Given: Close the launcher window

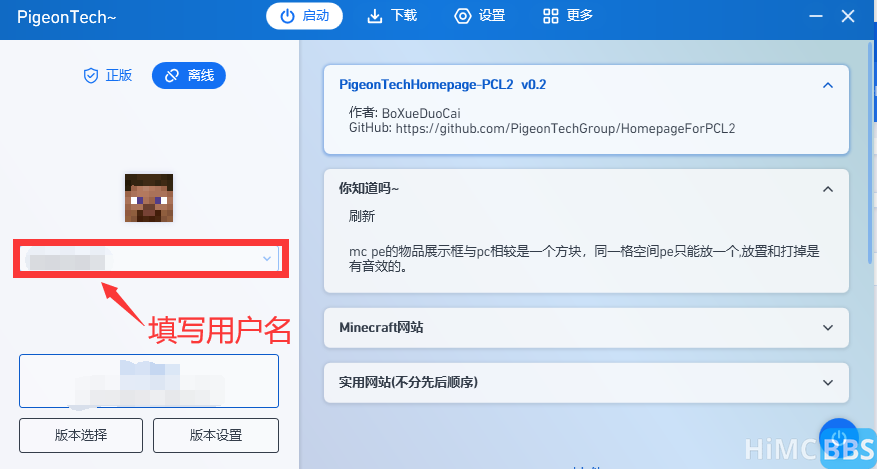Looking at the screenshot, I should click(x=848, y=16).
